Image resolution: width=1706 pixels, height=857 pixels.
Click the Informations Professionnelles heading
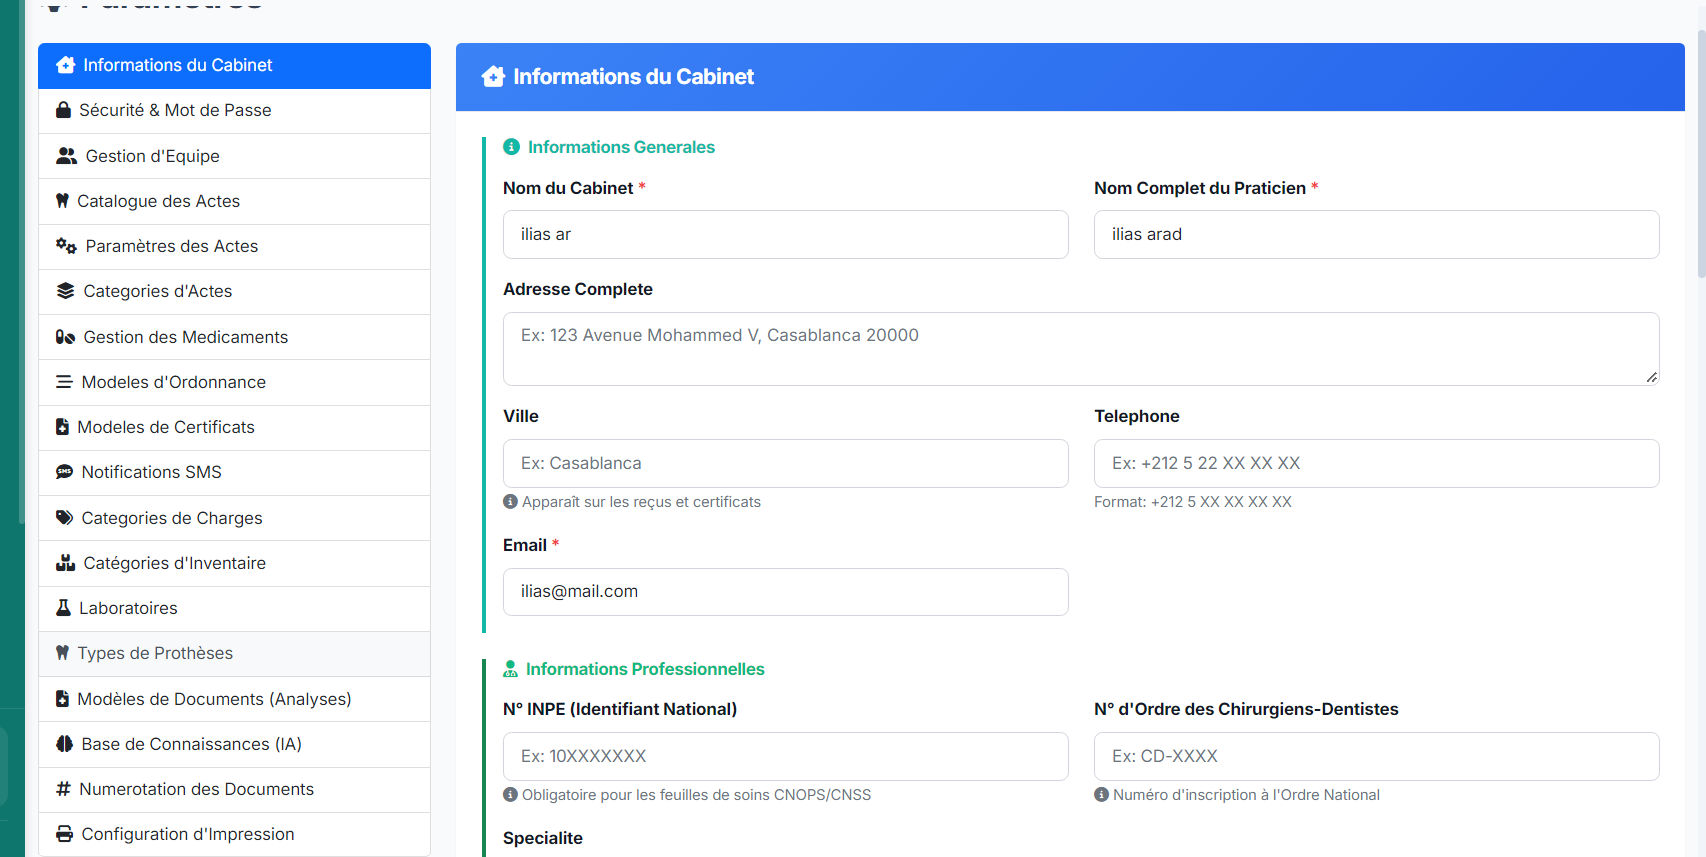pyautogui.click(x=645, y=669)
